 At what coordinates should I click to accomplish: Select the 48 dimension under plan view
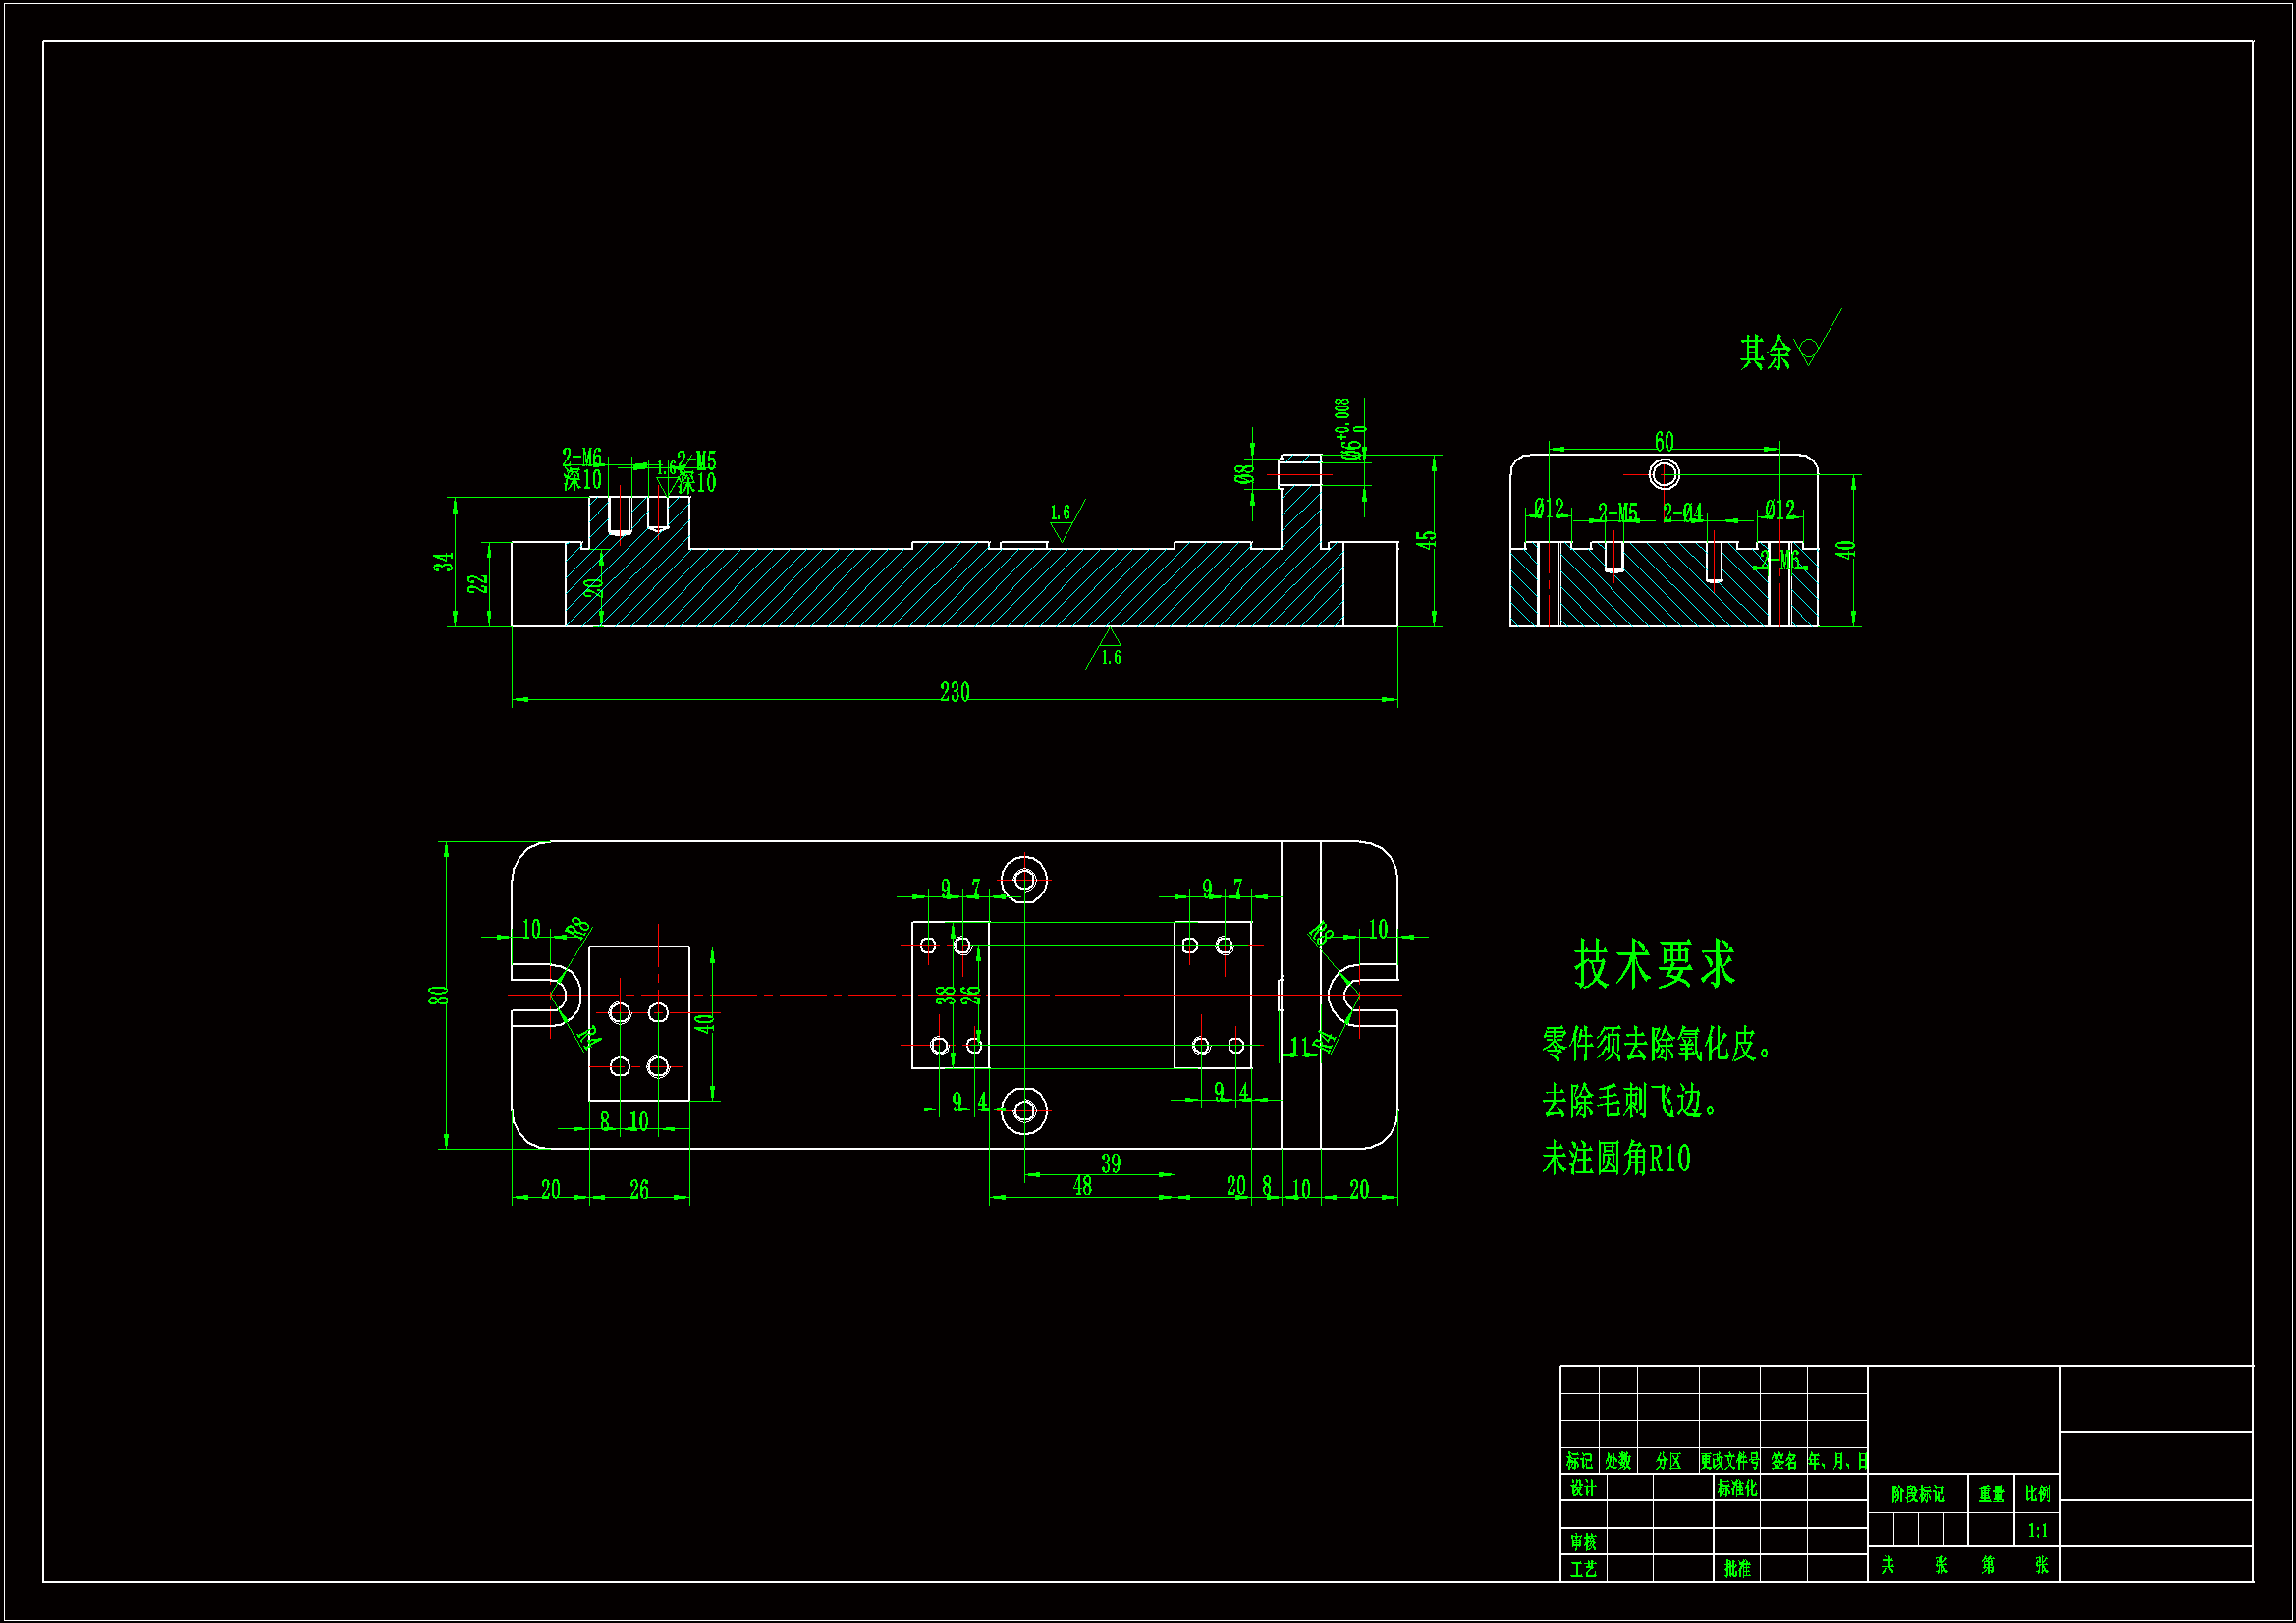pyautogui.click(x=1082, y=1186)
